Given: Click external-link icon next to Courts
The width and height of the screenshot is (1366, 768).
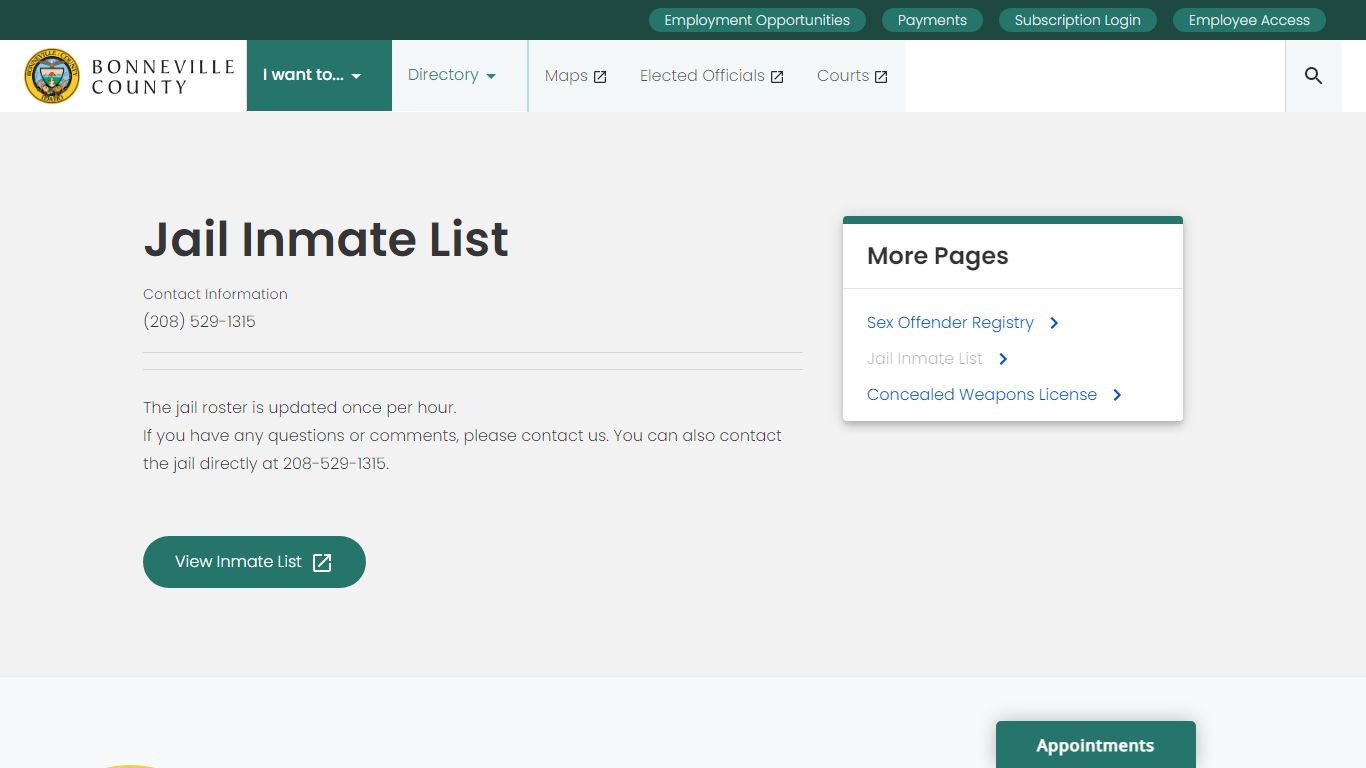Looking at the screenshot, I should (x=881, y=77).
